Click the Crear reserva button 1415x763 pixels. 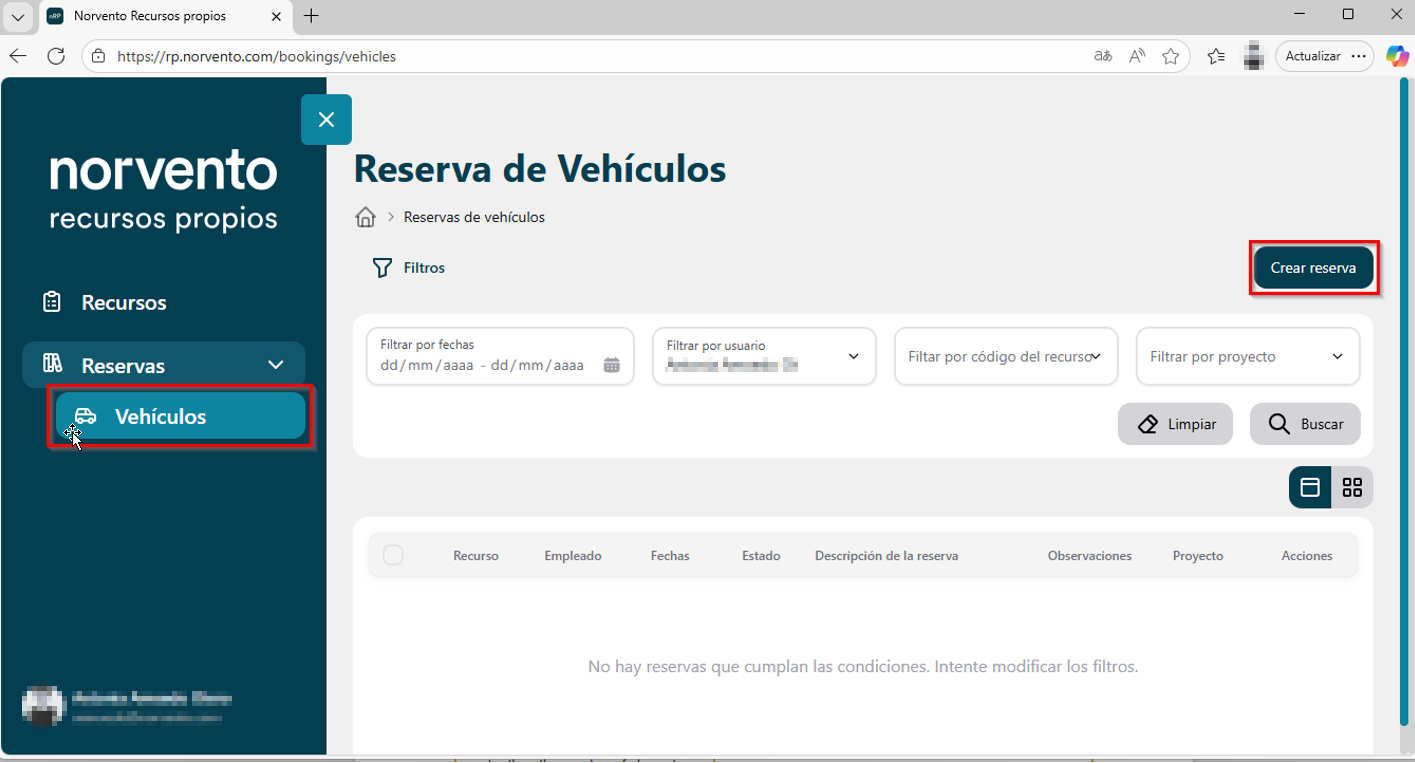(1313, 268)
